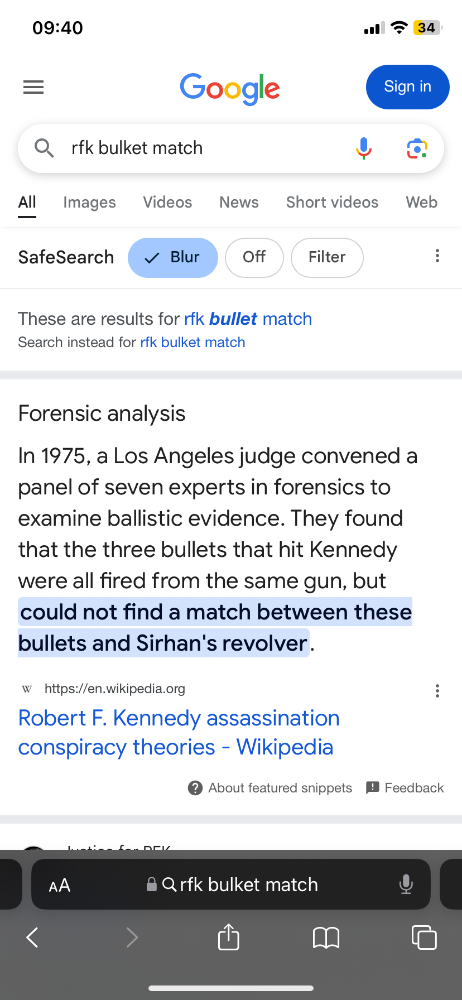Viewport: 462px width, 1000px height.
Task: Select the Filter SafeSearch option
Action: point(327,257)
